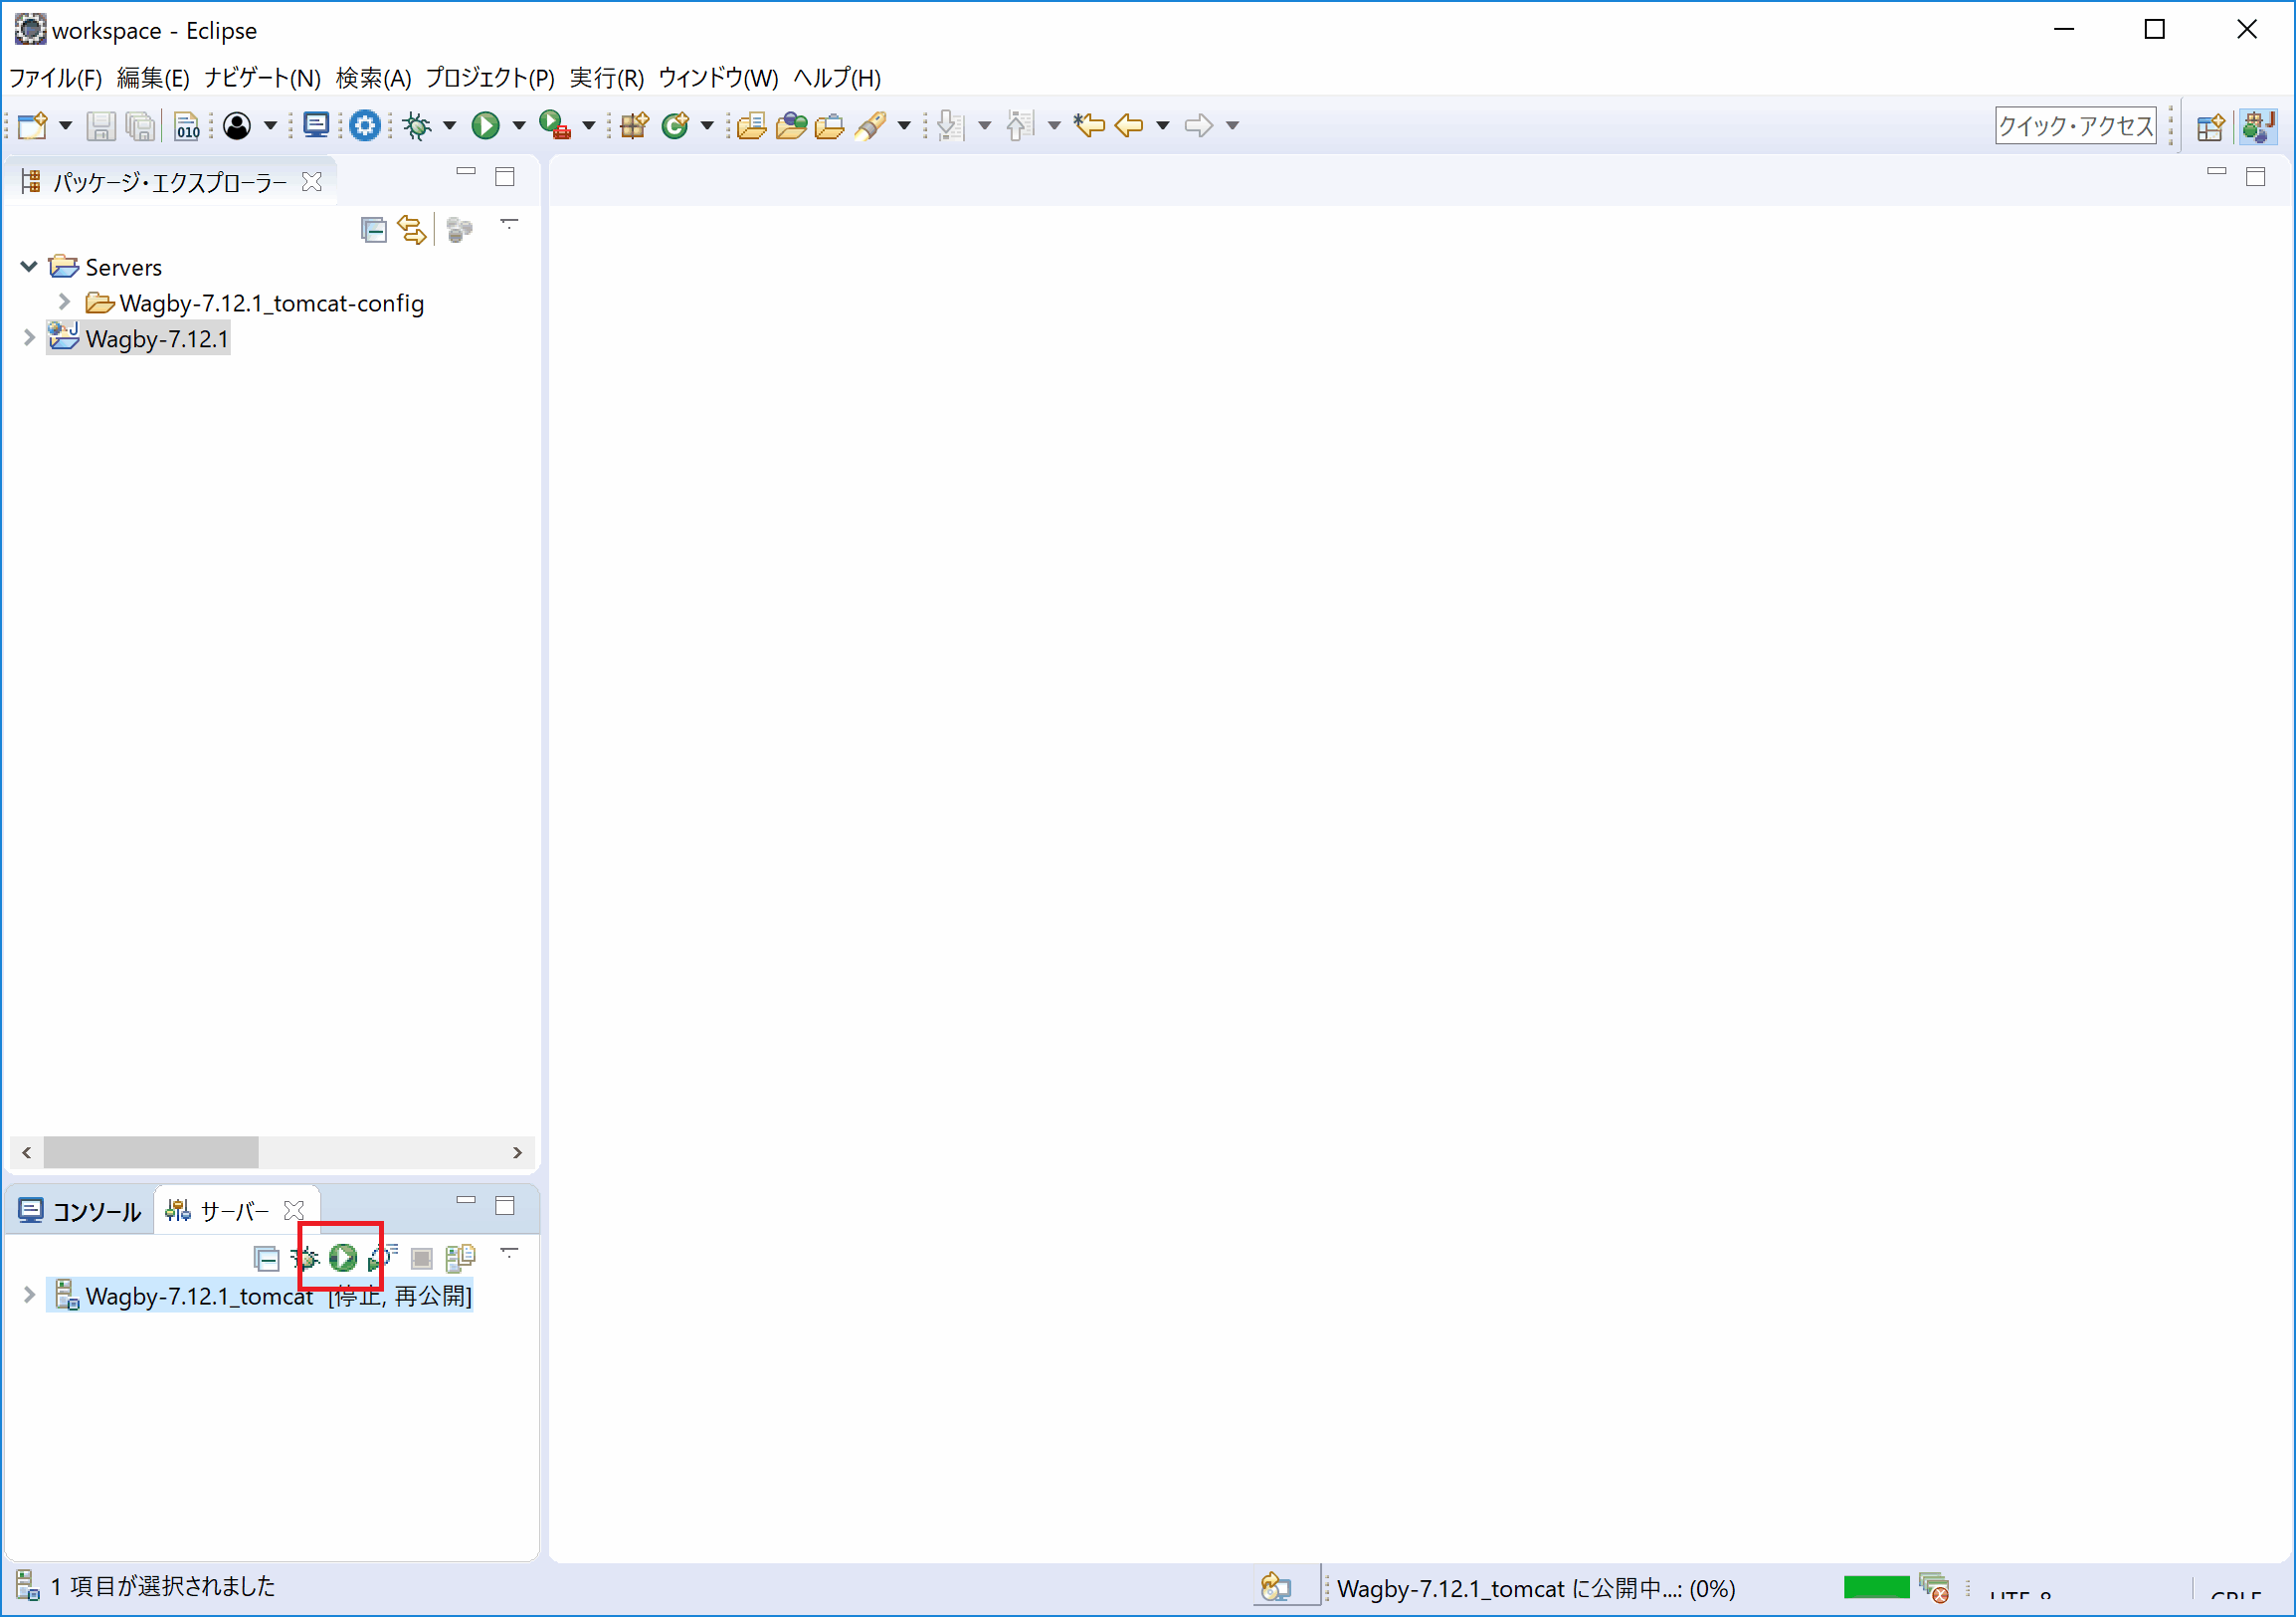The width and height of the screenshot is (2296, 1617).
Task: Click the New wizard toolbar icon
Action: (x=33, y=126)
